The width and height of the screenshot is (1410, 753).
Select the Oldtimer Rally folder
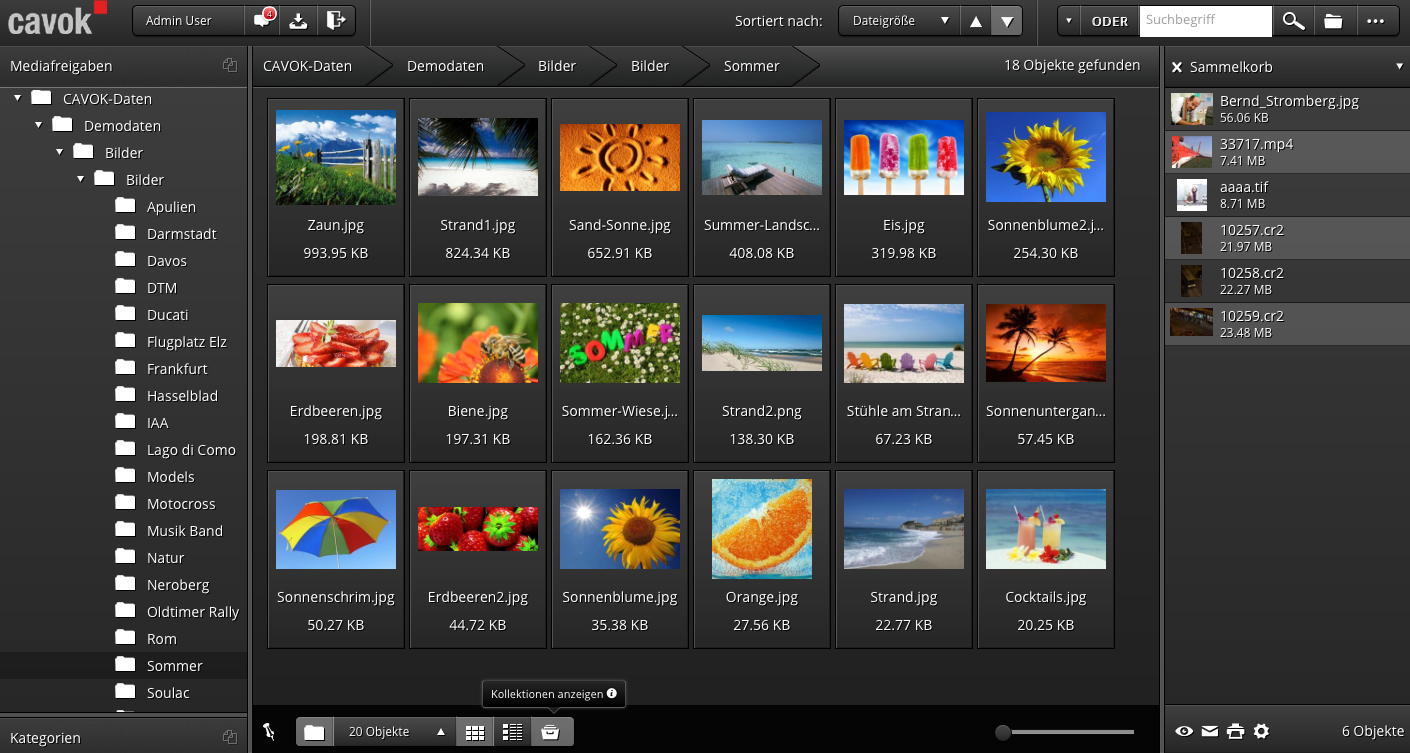(x=193, y=612)
